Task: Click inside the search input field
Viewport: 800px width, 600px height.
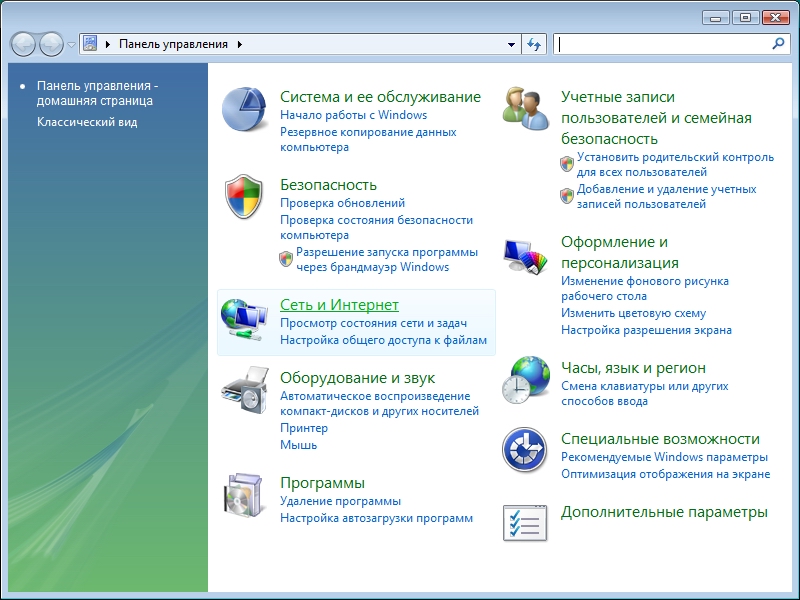Action: pos(662,44)
